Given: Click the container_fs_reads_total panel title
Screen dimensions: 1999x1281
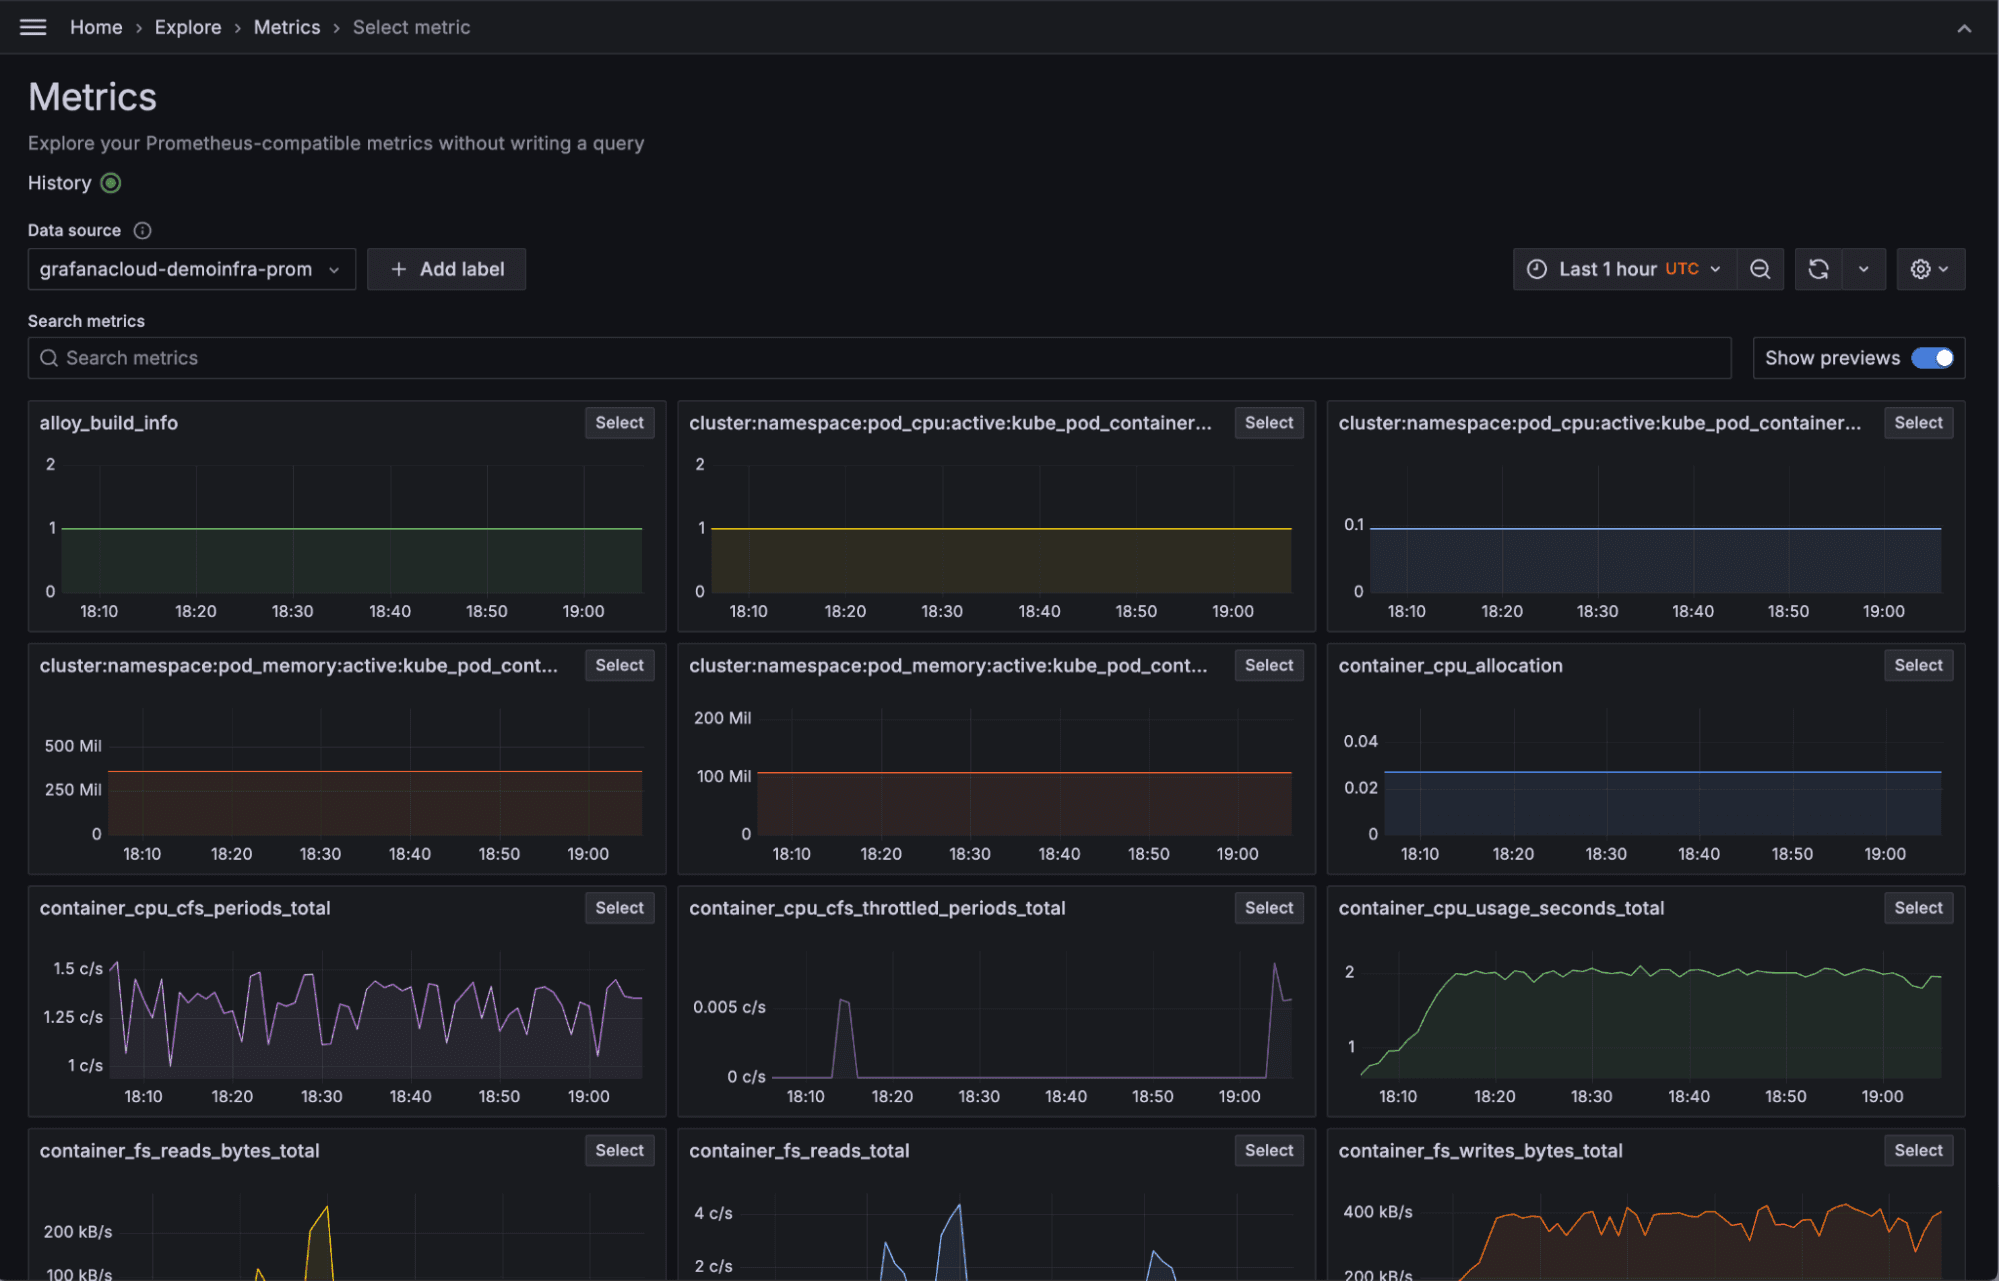Looking at the screenshot, I should (x=799, y=1151).
